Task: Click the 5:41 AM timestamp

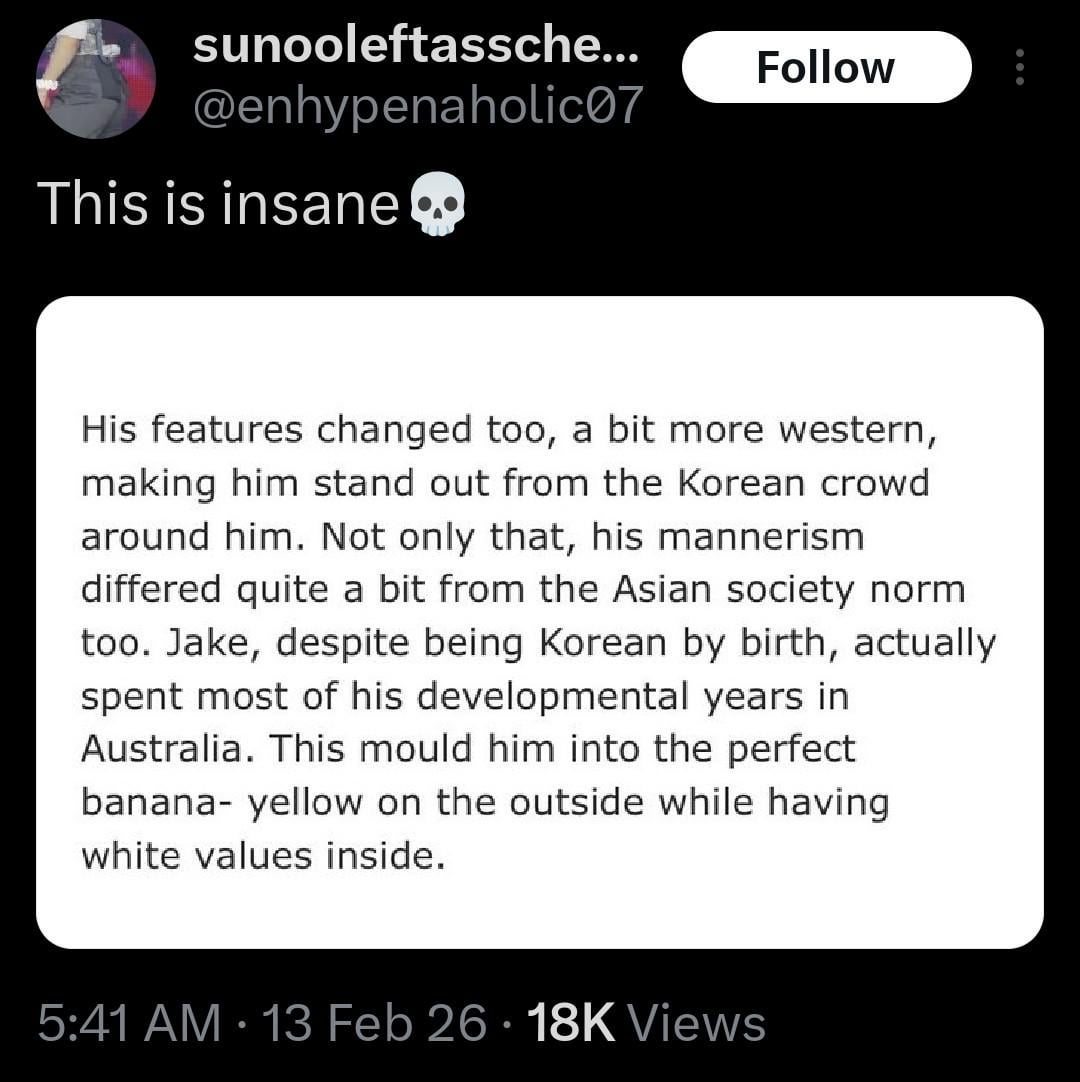Action: [129, 1024]
